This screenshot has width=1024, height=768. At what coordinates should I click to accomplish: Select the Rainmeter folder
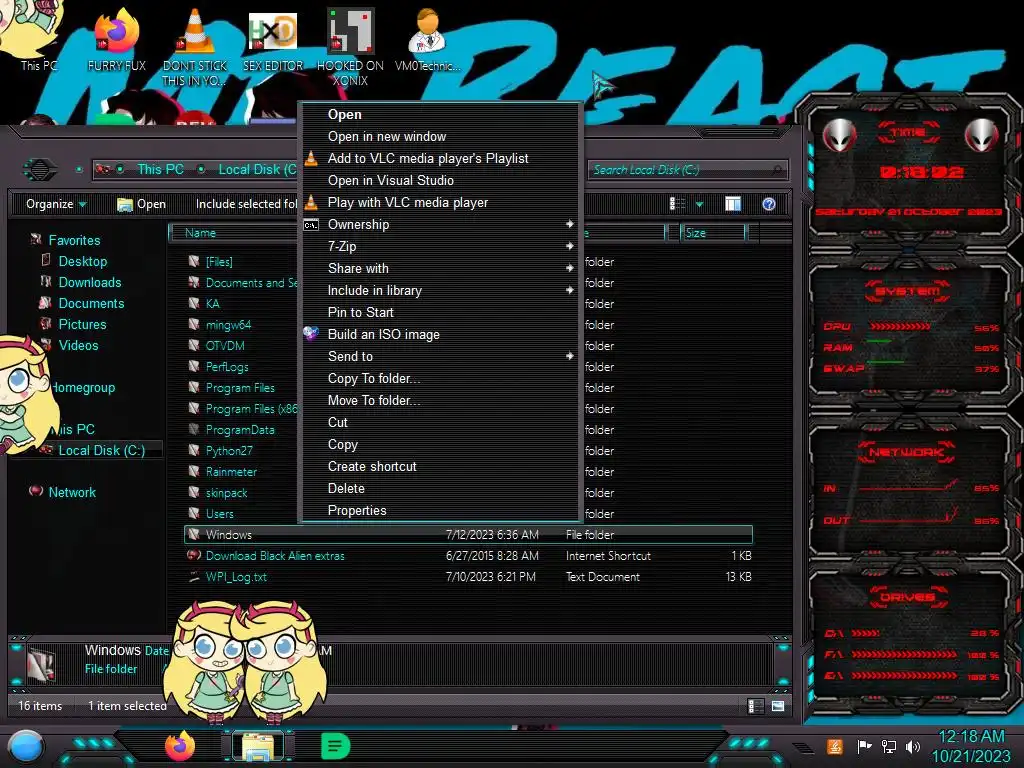pos(231,472)
